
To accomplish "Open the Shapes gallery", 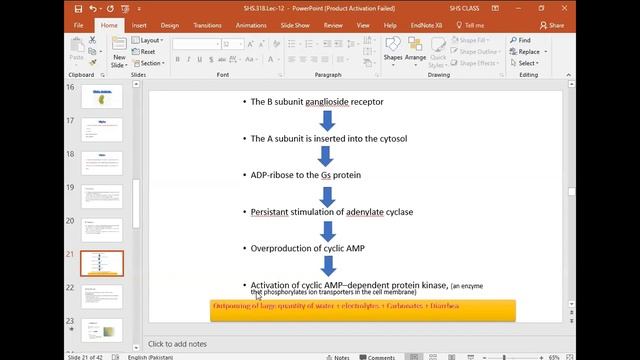I will (x=393, y=51).
